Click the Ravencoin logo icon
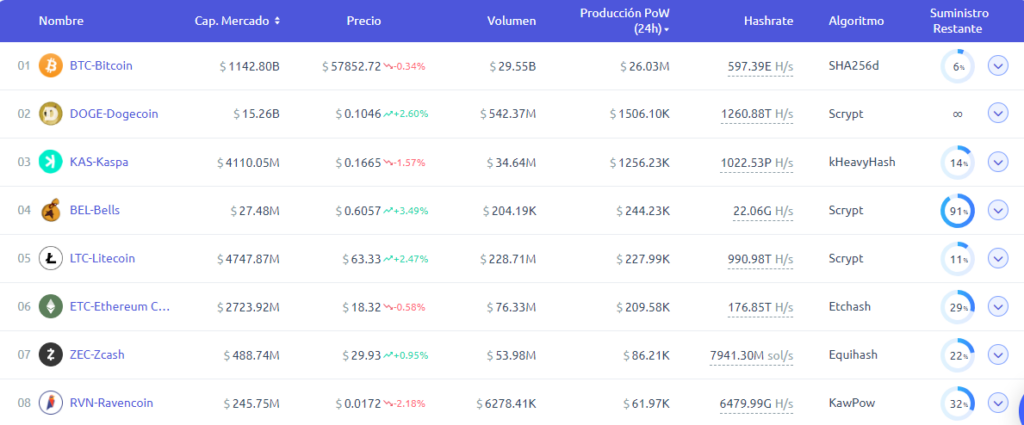The height and width of the screenshot is (425, 1024). click(x=51, y=403)
